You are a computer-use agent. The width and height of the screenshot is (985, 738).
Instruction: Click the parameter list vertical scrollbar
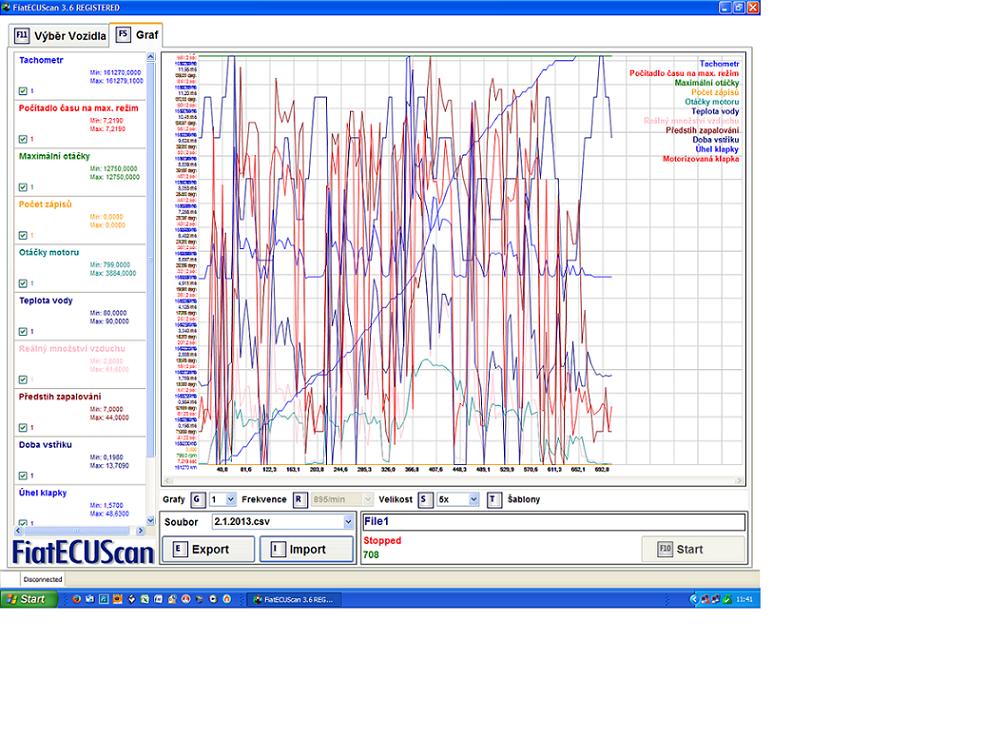(151, 280)
